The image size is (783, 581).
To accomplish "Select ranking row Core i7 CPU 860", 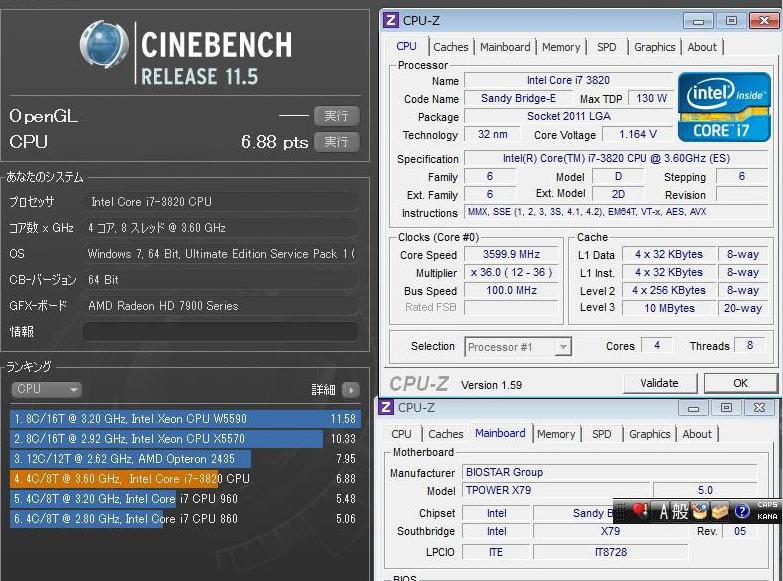I will pyautogui.click(x=185, y=519).
